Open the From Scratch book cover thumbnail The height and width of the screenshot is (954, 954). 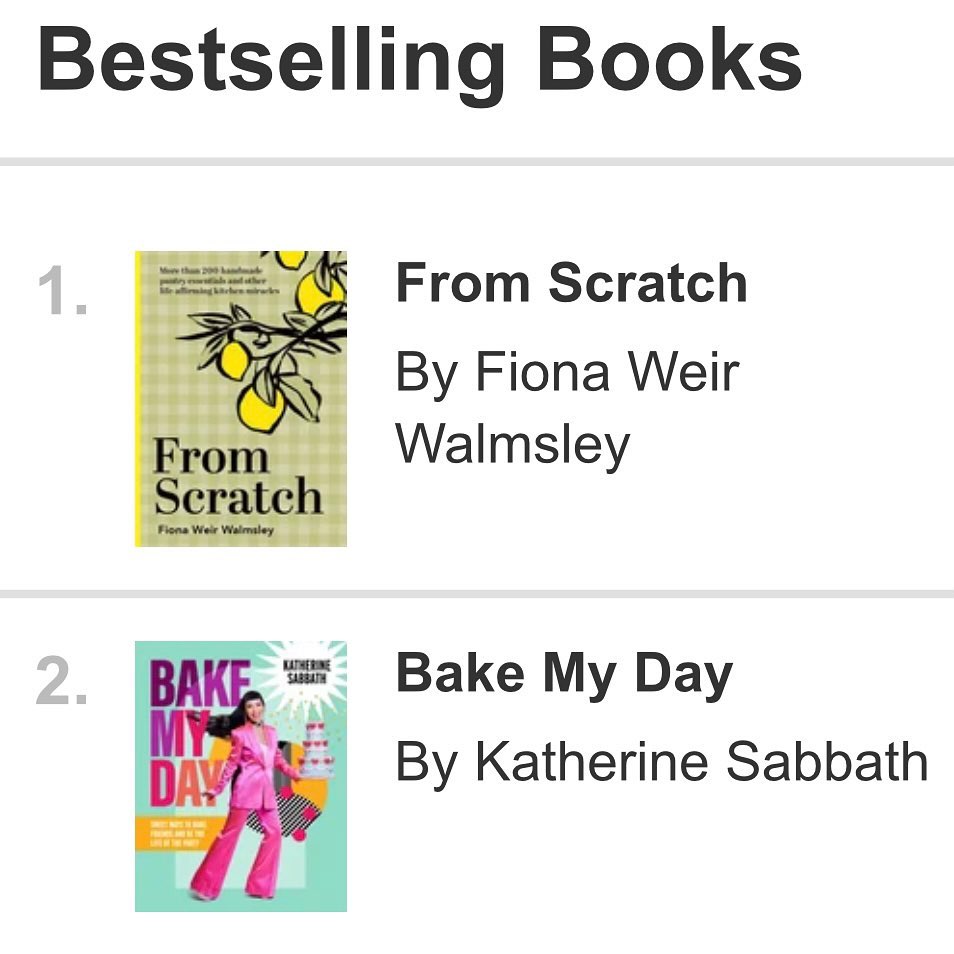coord(241,399)
